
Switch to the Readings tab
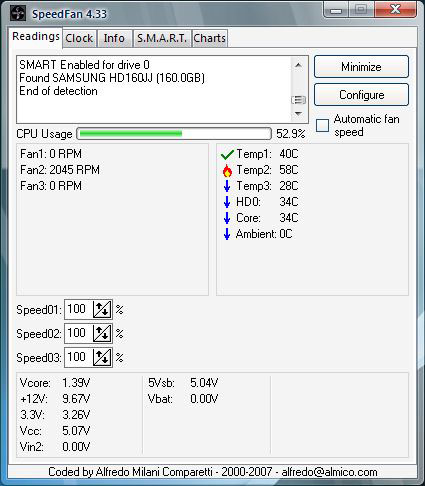[x=36, y=36]
